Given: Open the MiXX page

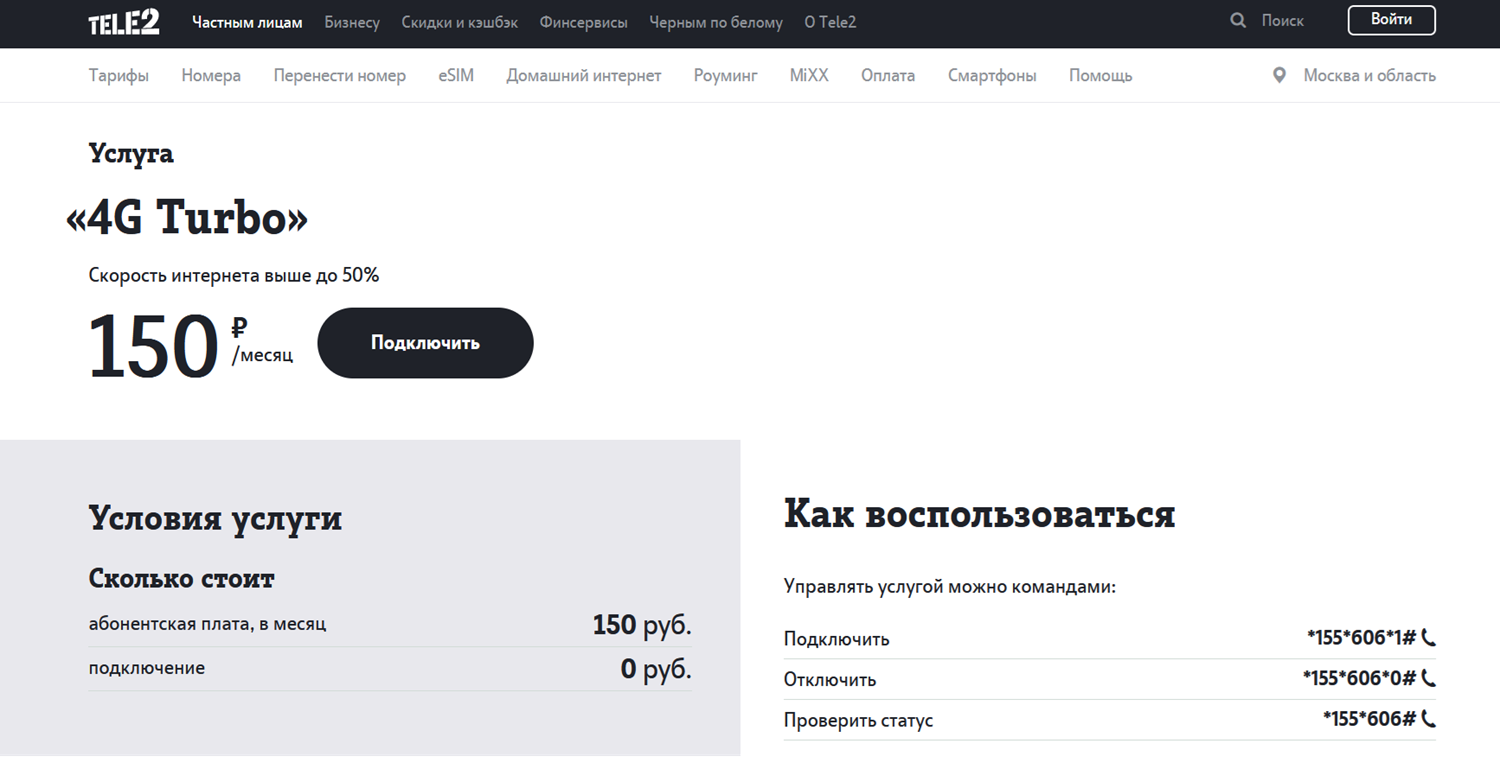Looking at the screenshot, I should click(809, 75).
